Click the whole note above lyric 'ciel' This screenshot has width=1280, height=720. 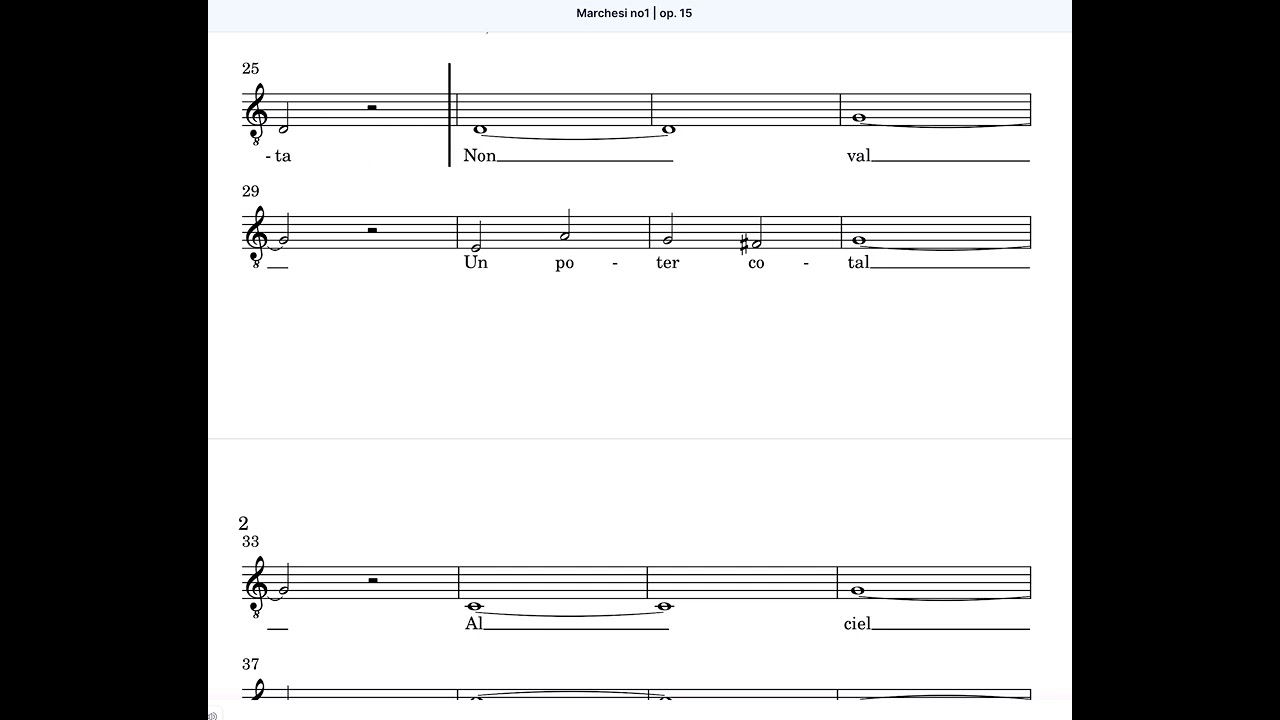pyautogui.click(x=857, y=590)
